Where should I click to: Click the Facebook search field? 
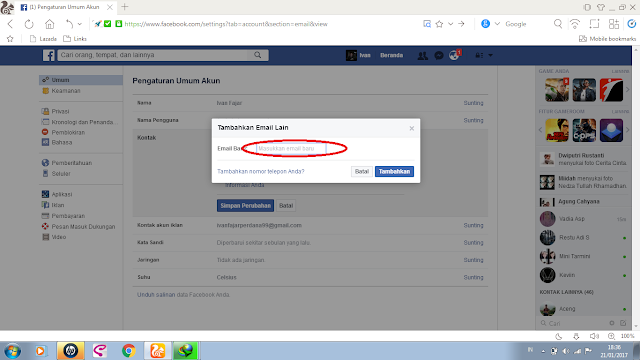point(153,55)
